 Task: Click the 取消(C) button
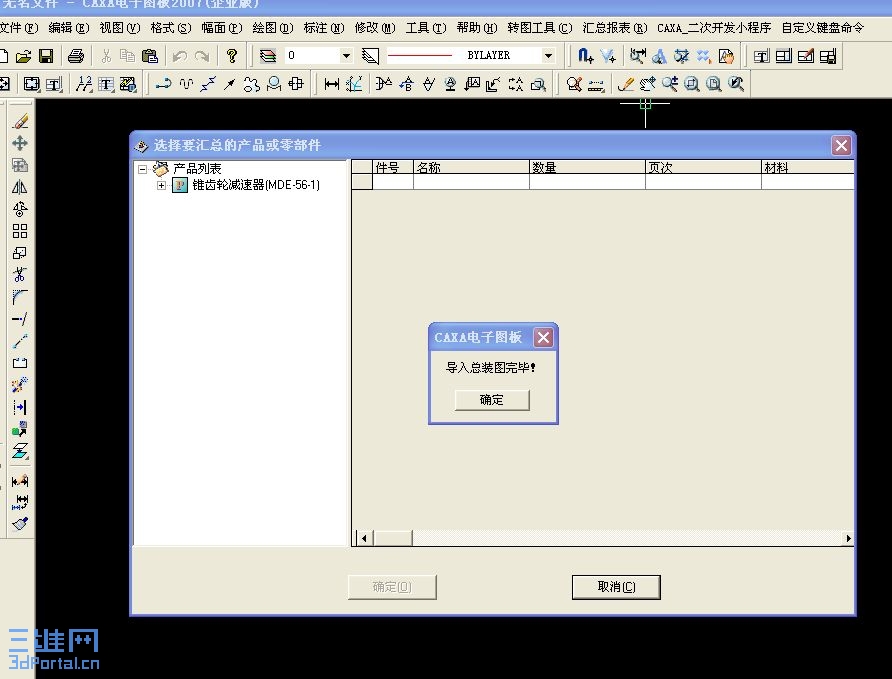[x=616, y=587]
